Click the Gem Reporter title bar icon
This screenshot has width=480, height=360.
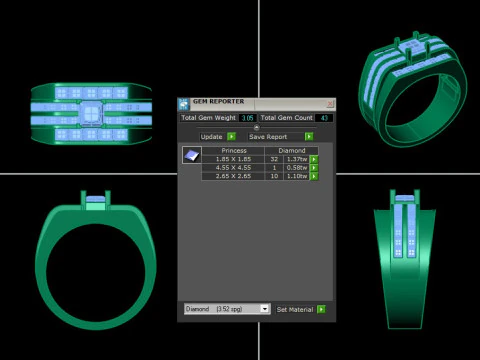pyautogui.click(x=184, y=104)
